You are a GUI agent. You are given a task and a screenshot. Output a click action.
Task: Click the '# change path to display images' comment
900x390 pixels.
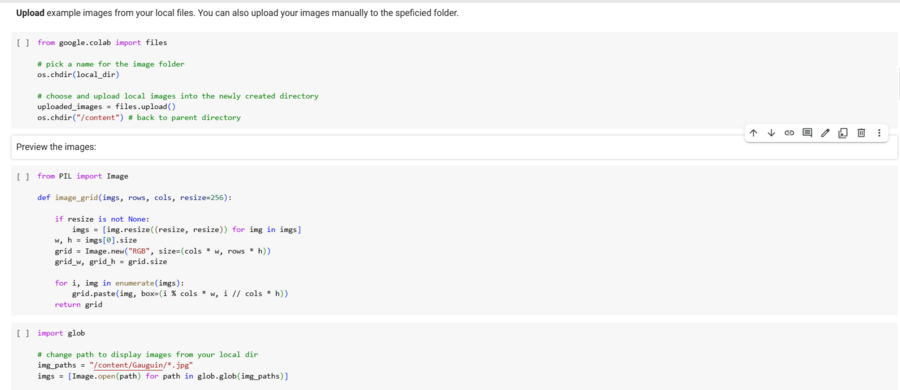click(148, 355)
